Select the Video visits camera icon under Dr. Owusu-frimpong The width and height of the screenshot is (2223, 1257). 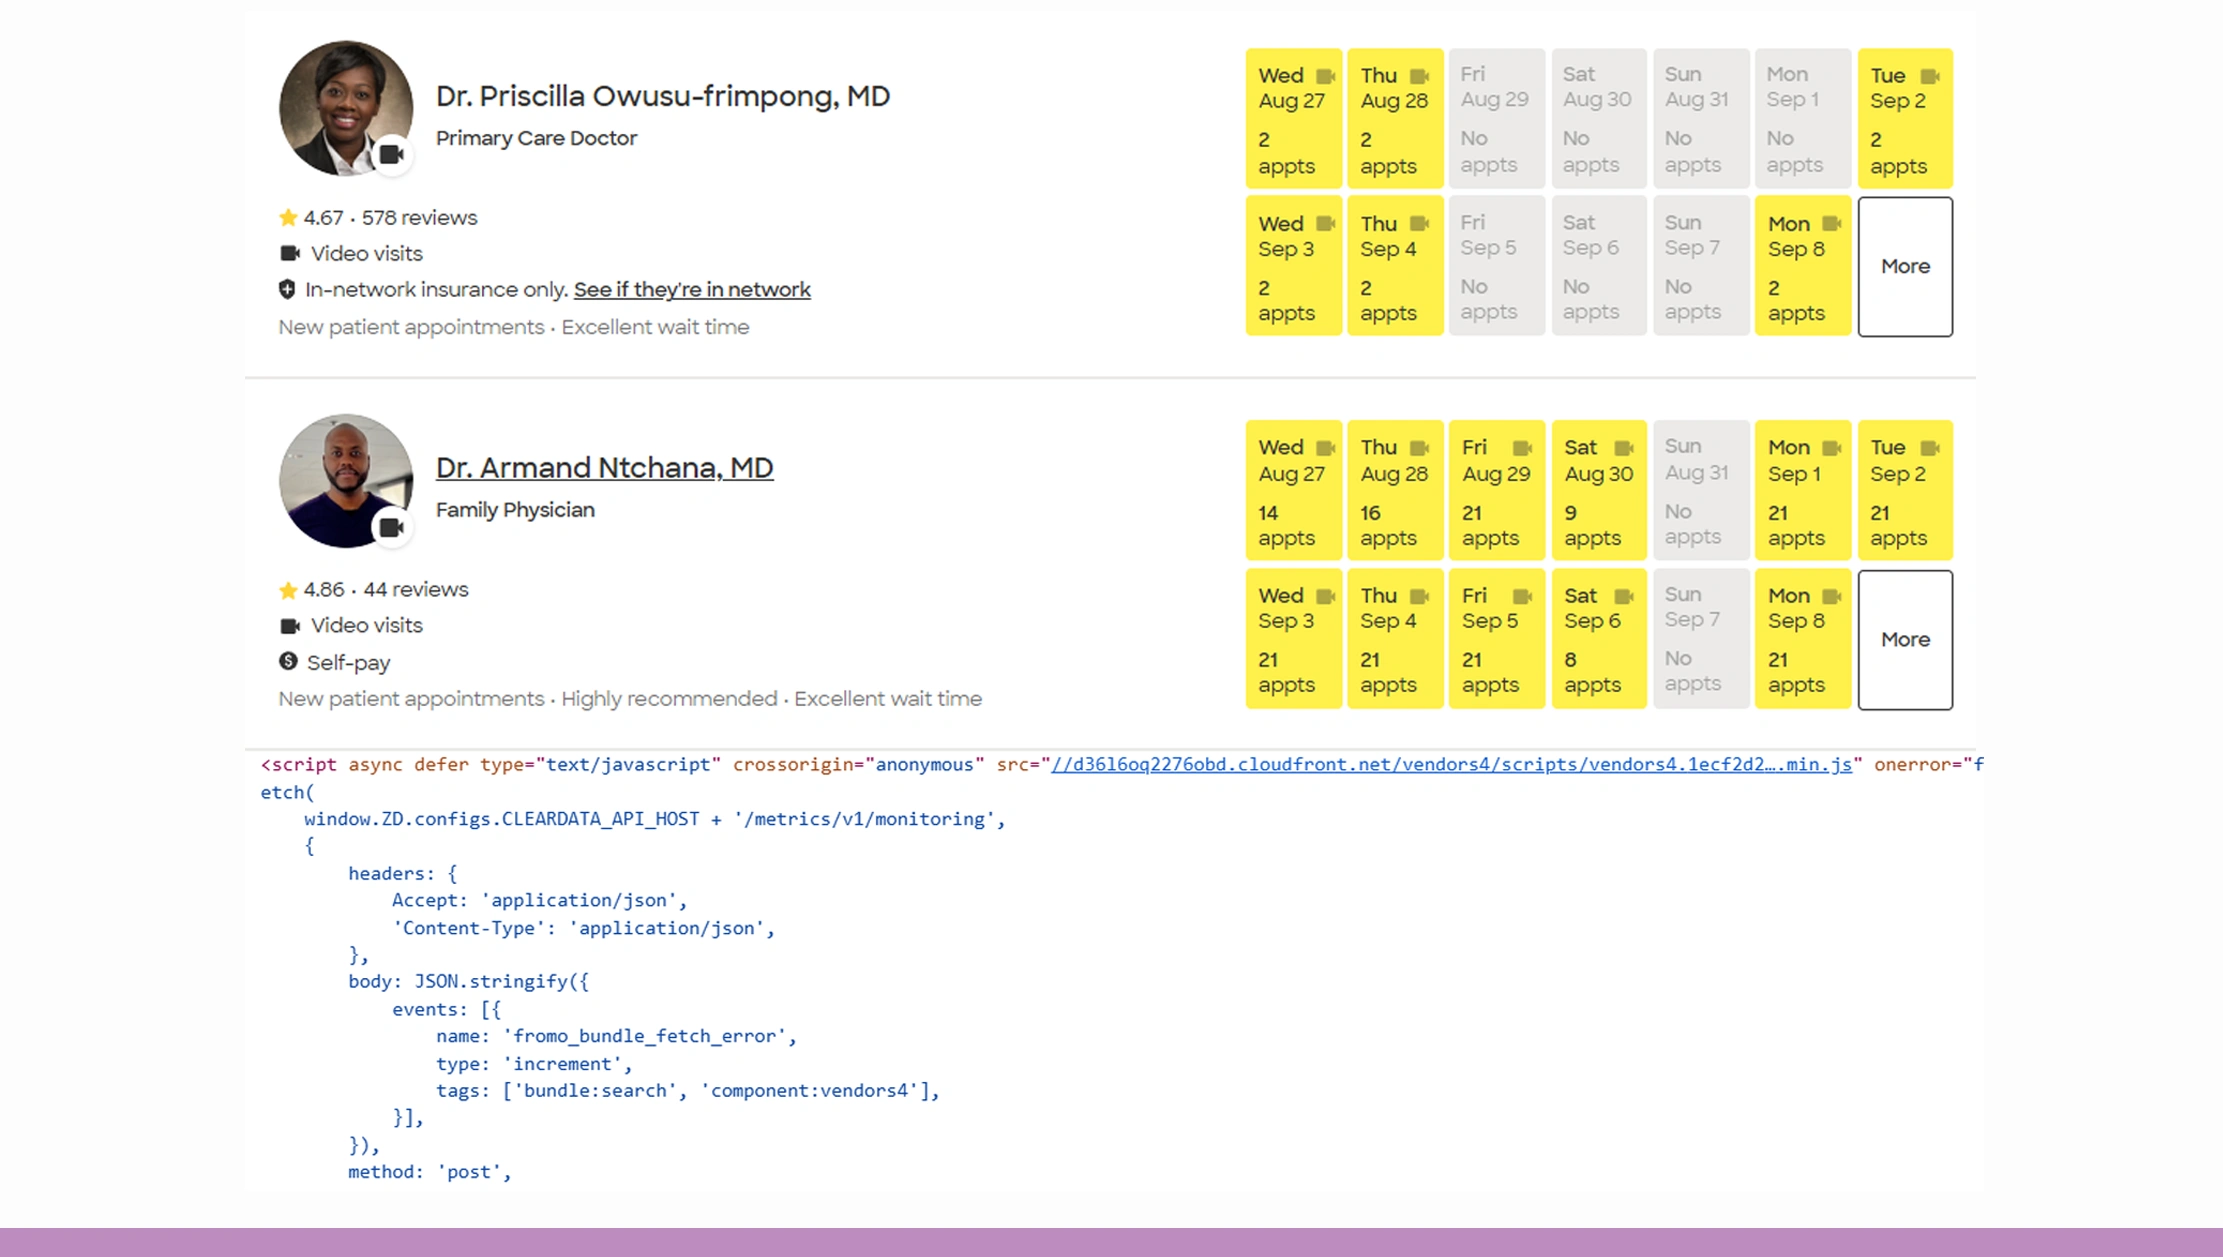click(290, 253)
